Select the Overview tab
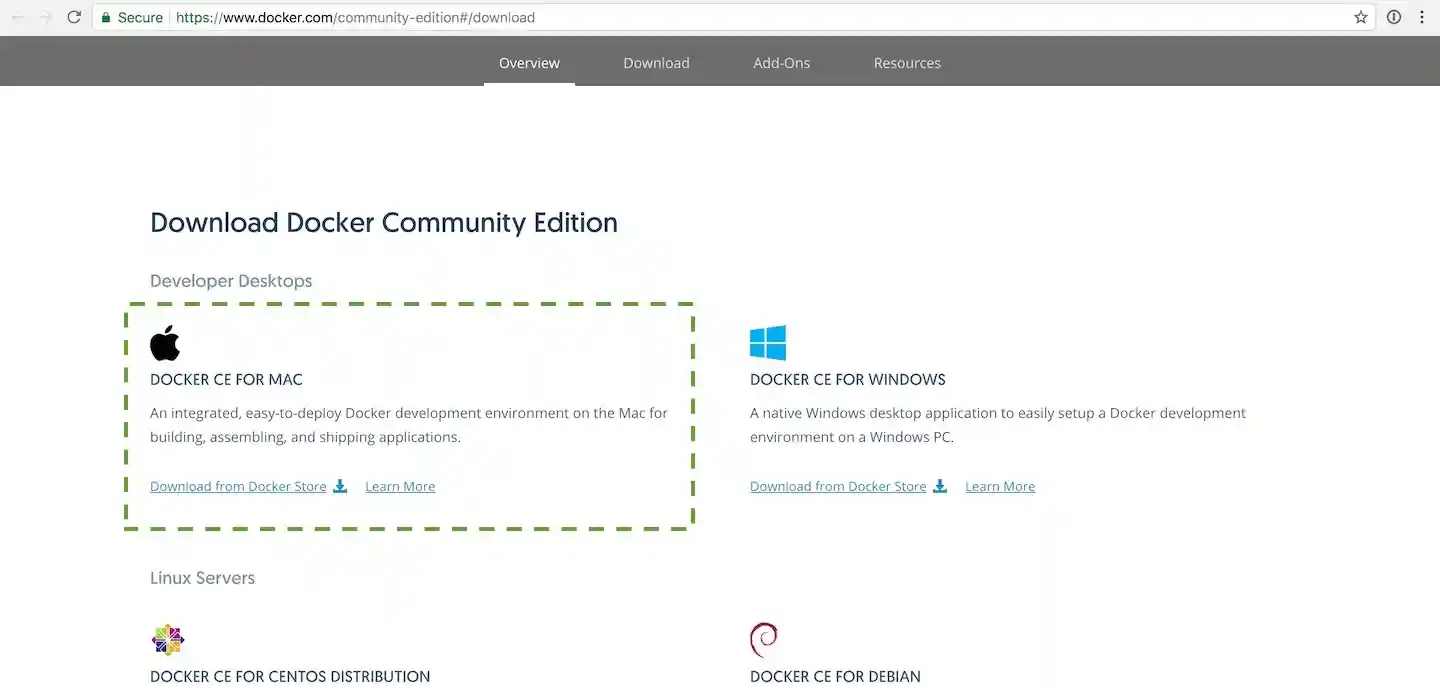The width and height of the screenshot is (1440, 689). click(529, 62)
